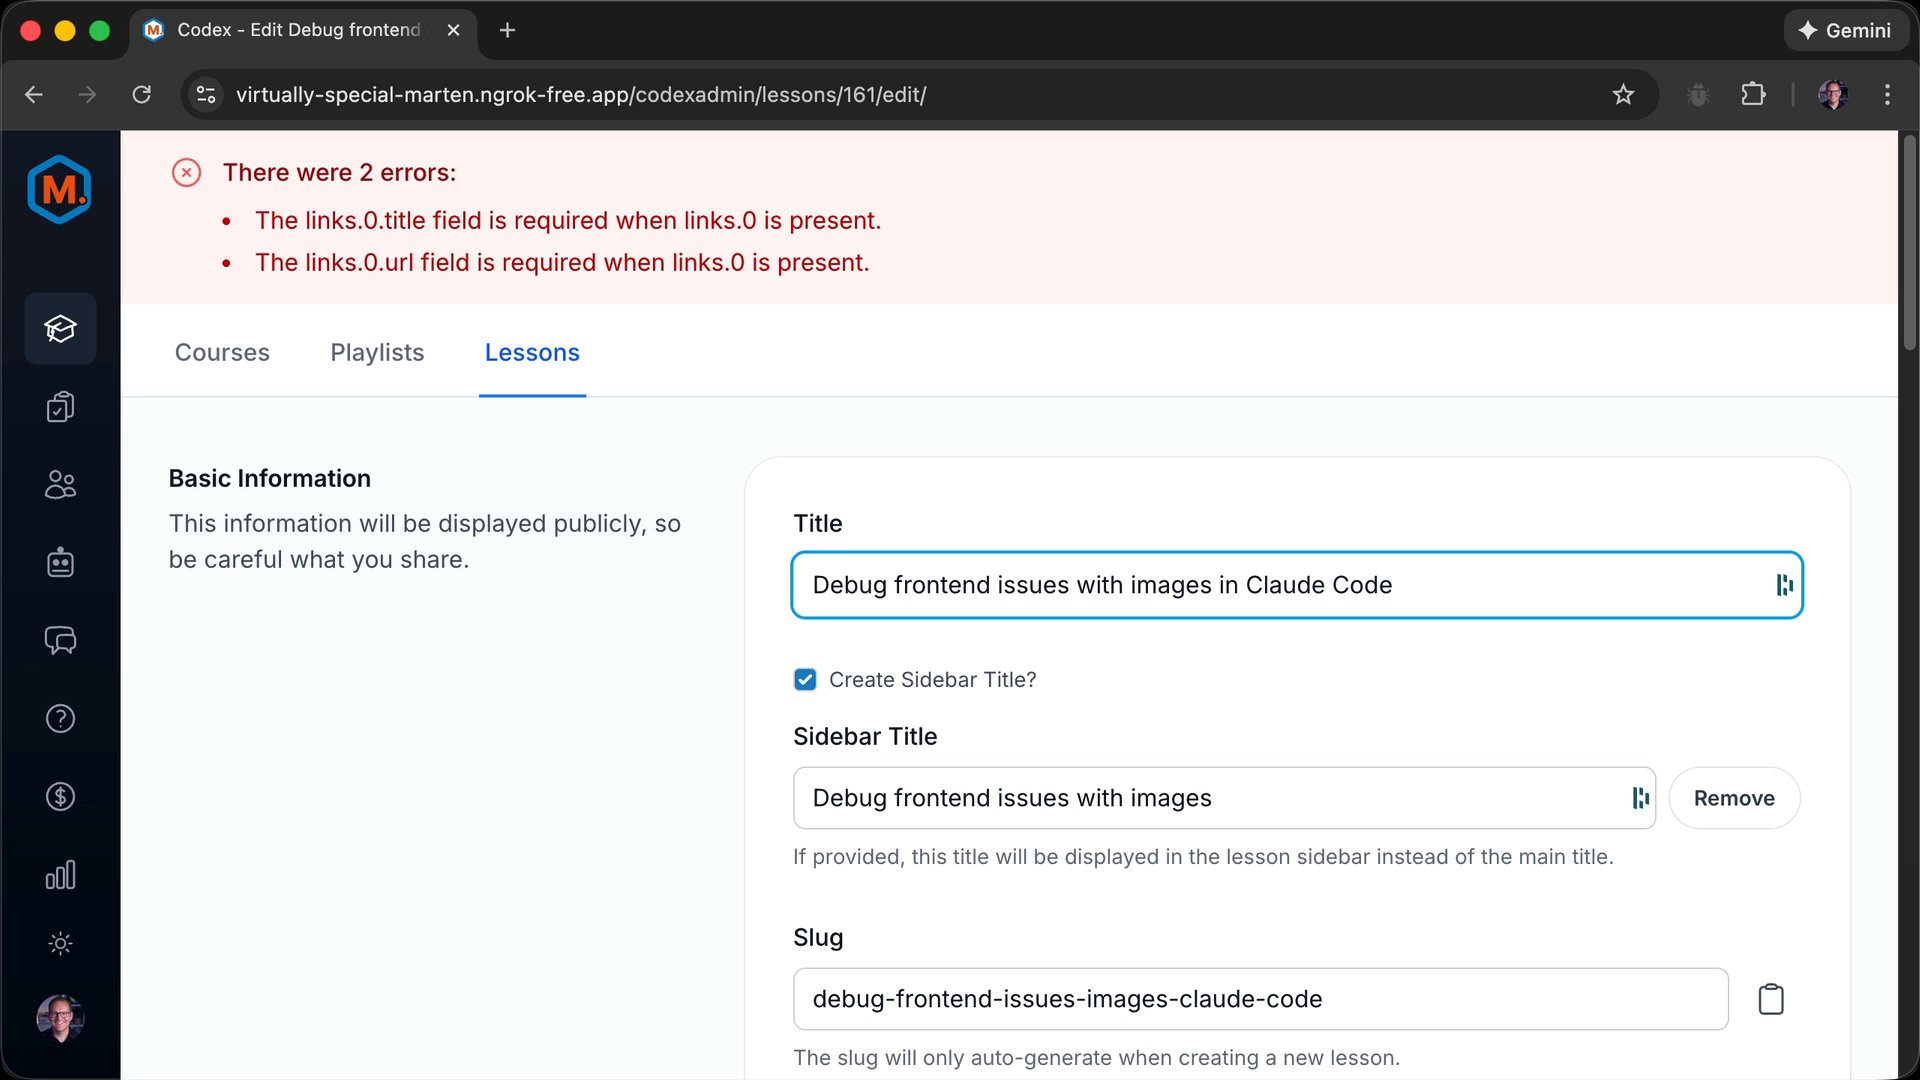Open the Users section with people icon

point(60,485)
